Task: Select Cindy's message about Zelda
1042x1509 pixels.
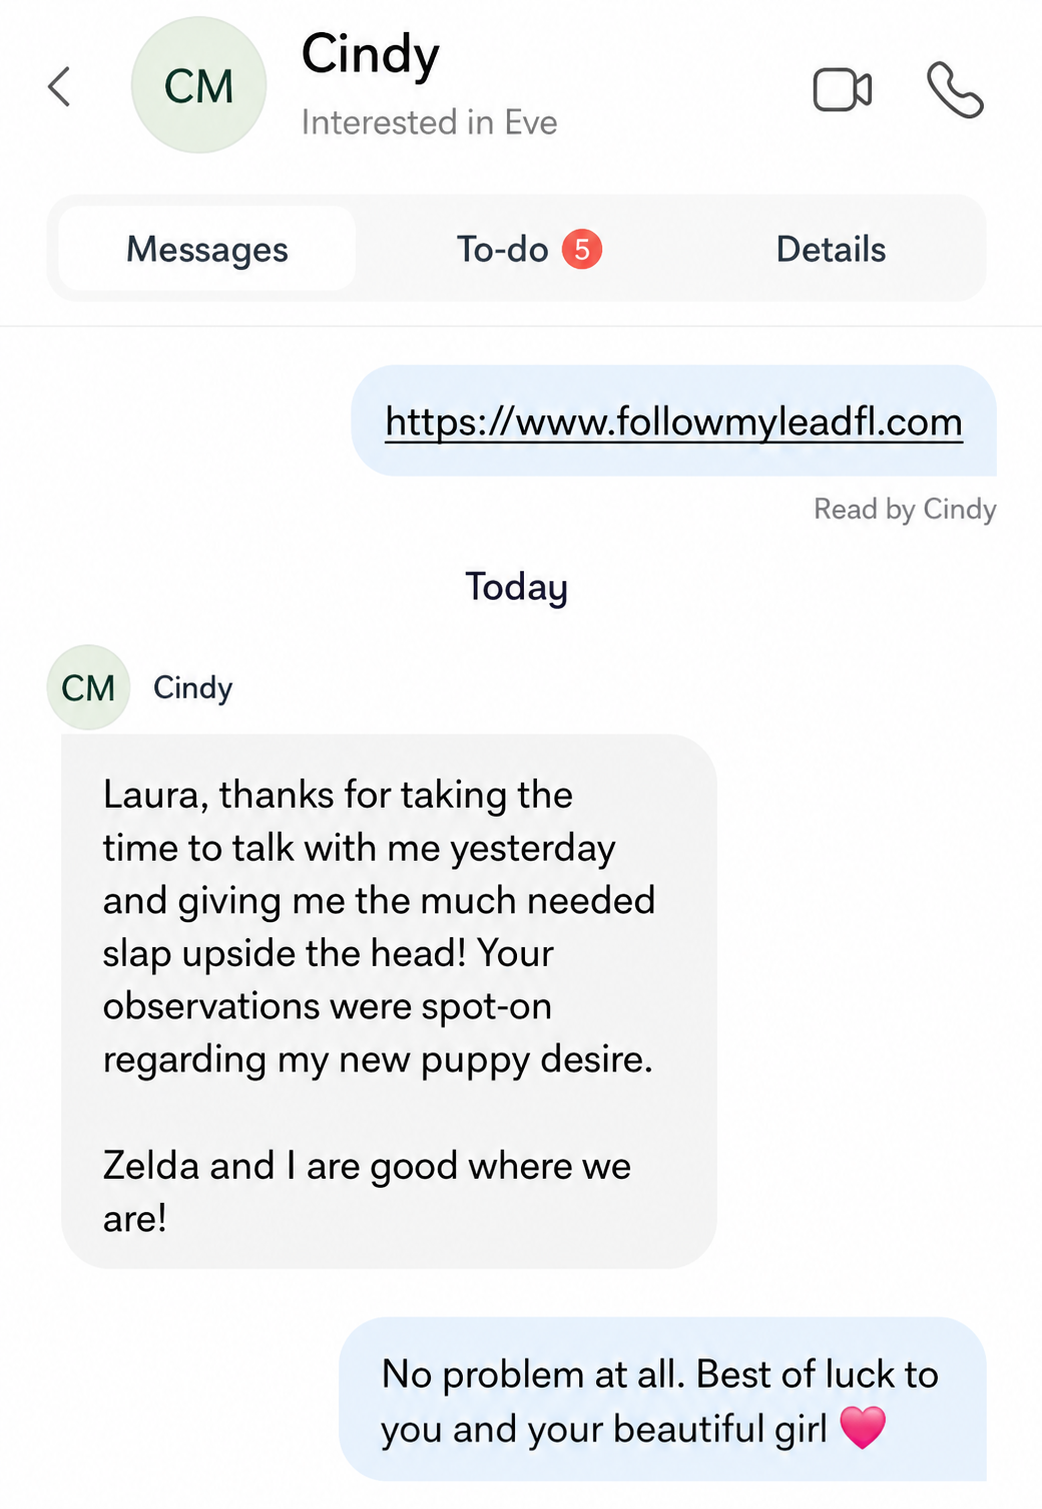Action: tap(389, 1001)
